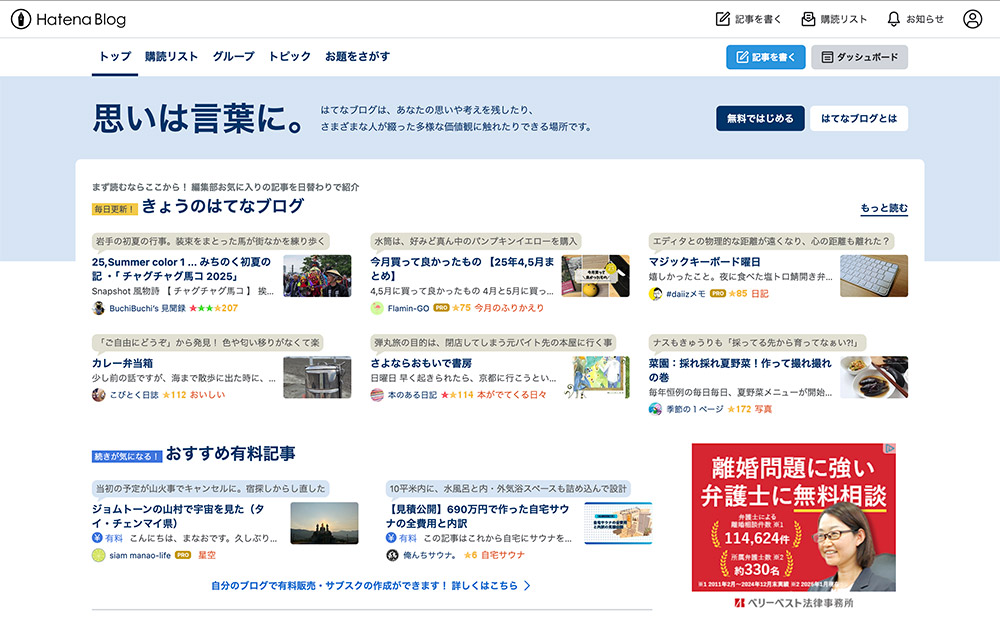1000x626 pixels.
Task: Open the 菜園：採れ採れ夏野菜 article
Action: click(x=740, y=370)
